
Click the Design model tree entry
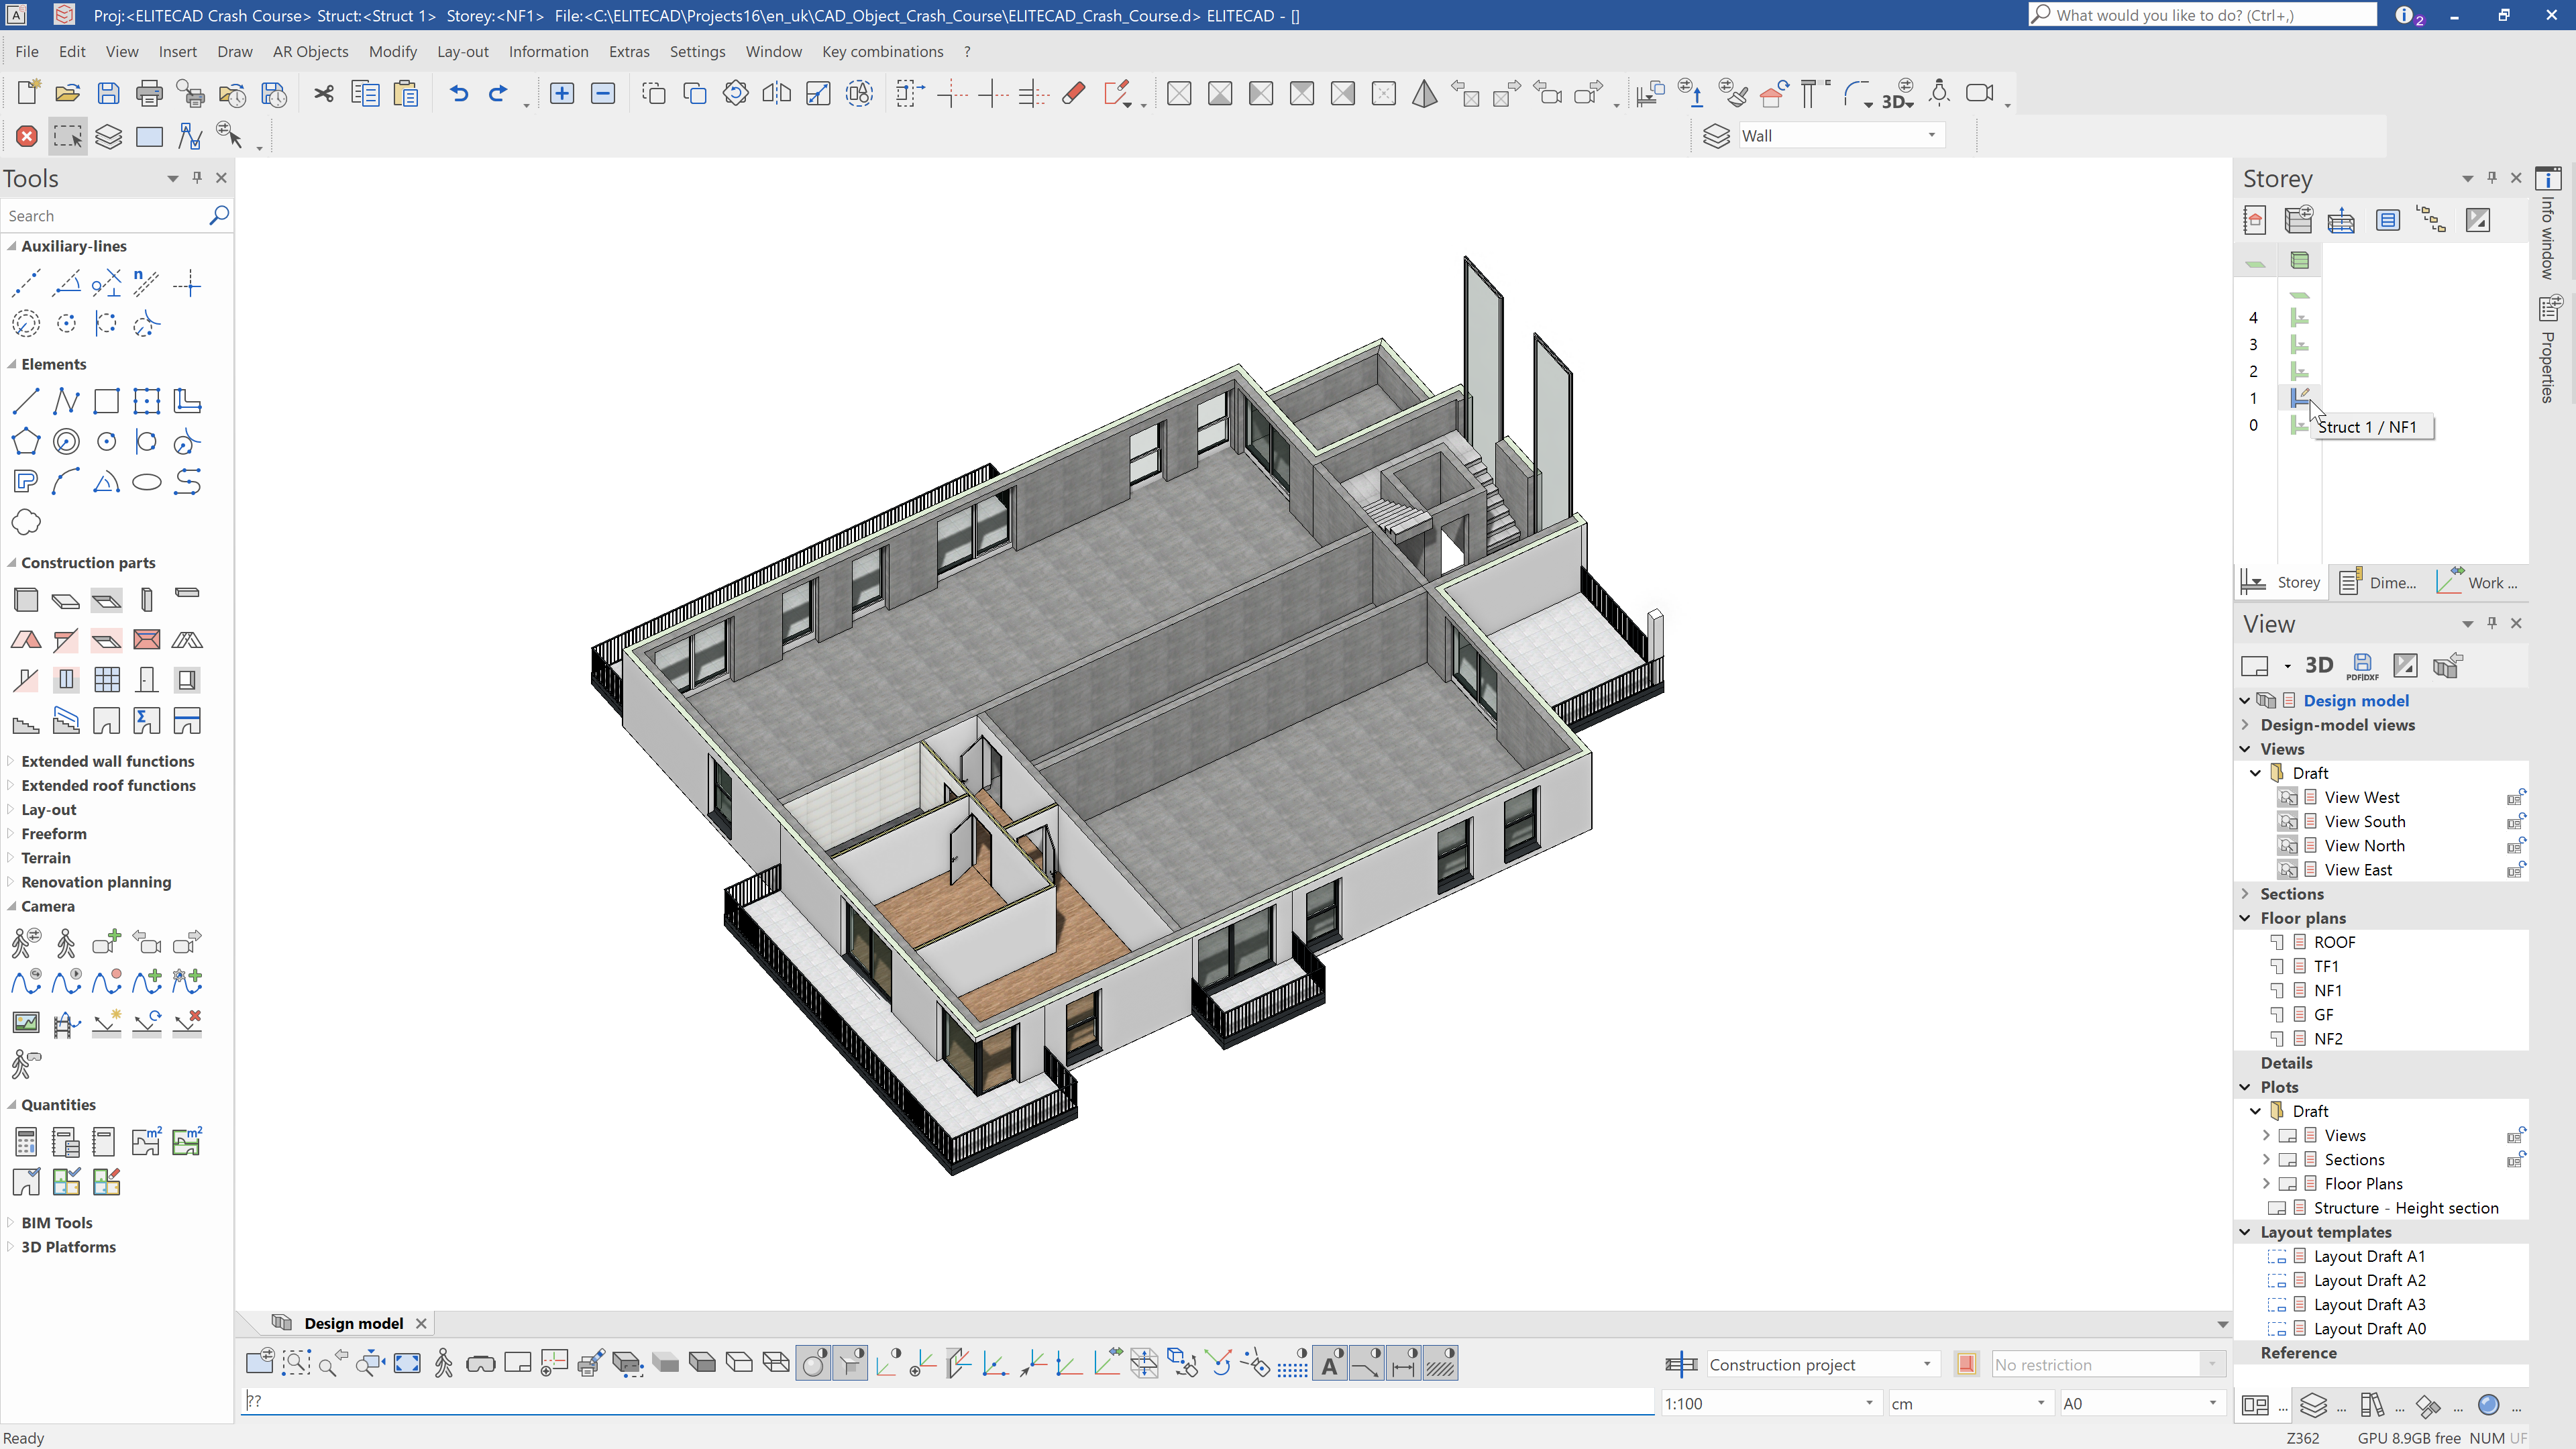pos(2356,700)
